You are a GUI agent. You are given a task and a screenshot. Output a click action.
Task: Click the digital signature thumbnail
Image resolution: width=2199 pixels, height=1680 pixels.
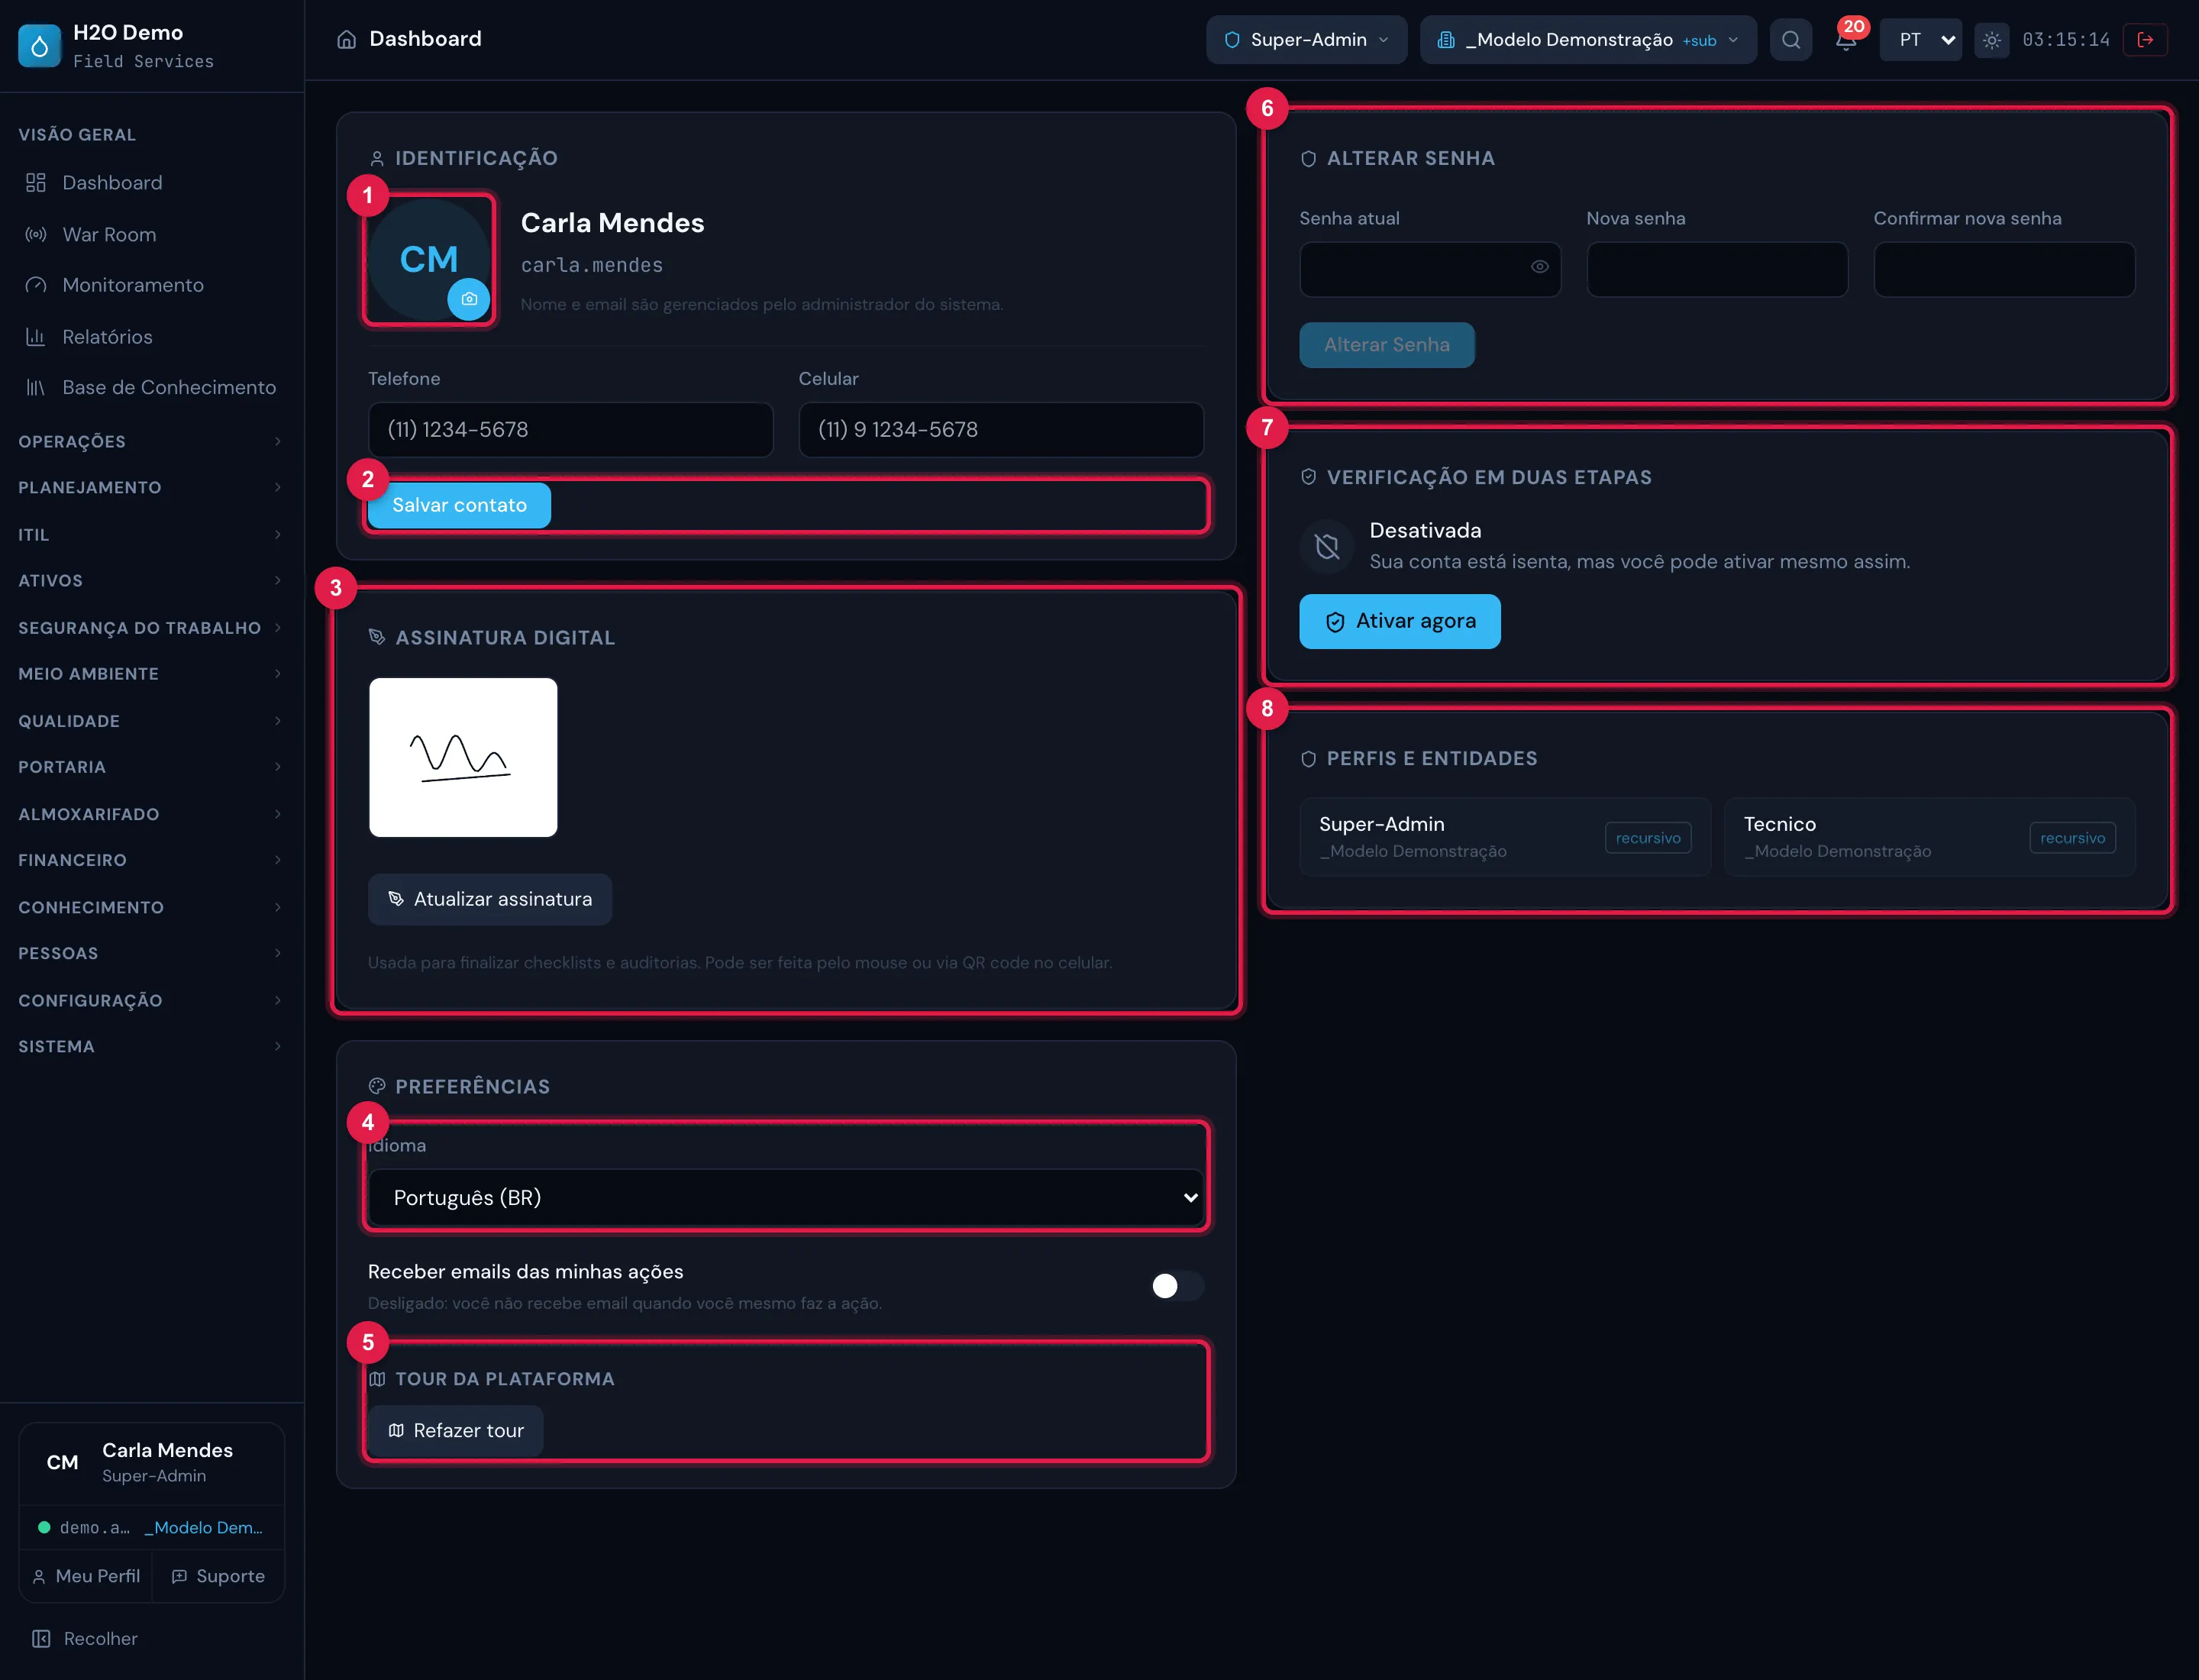point(463,758)
